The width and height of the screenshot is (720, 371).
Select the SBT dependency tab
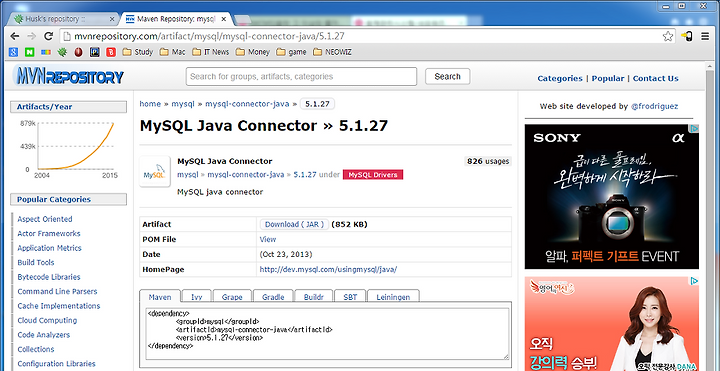(350, 297)
